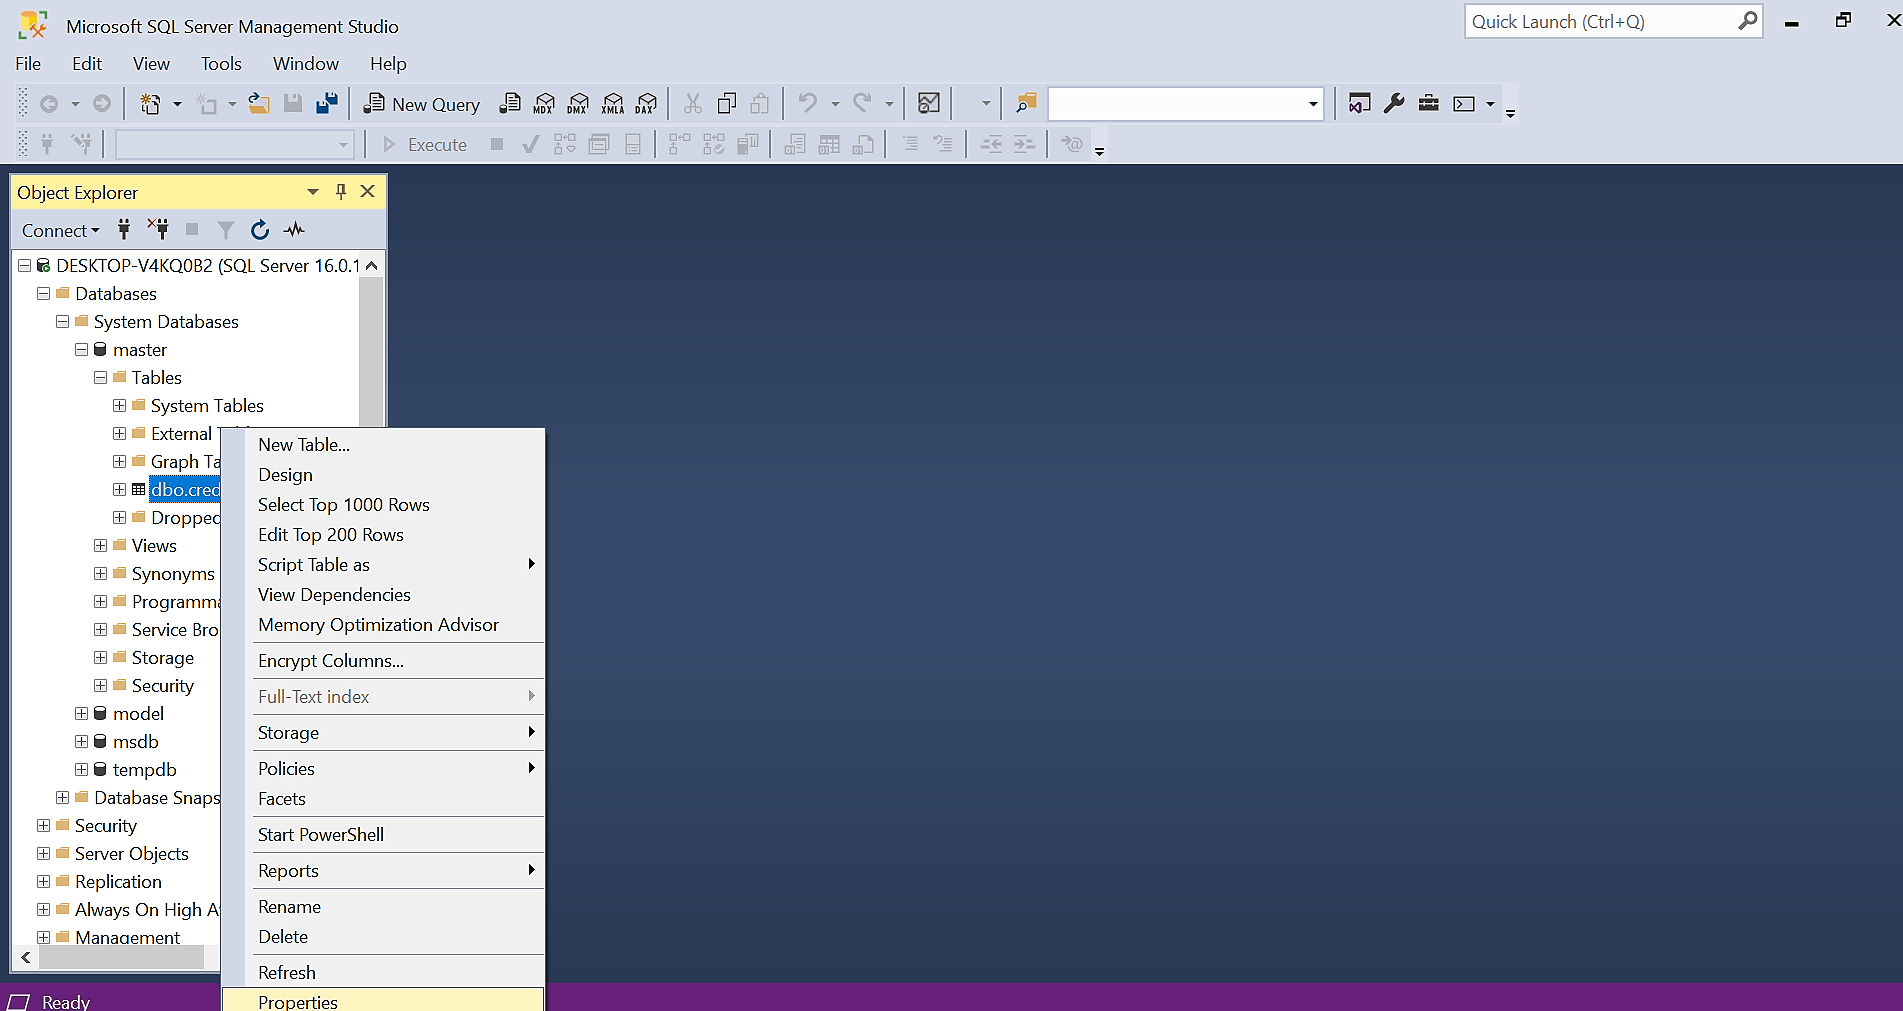Toggle the Object Explorer auto-hide pin
The width and height of the screenshot is (1903, 1011).
[x=341, y=192]
